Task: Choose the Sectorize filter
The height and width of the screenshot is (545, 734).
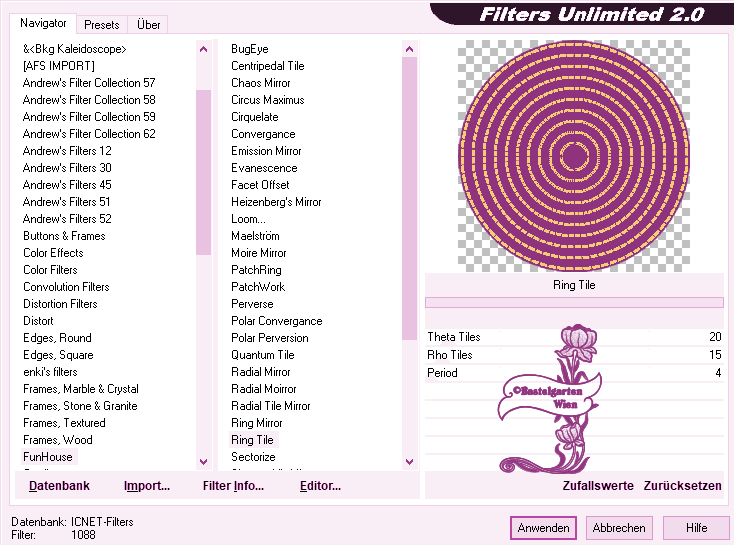Action: [253, 457]
